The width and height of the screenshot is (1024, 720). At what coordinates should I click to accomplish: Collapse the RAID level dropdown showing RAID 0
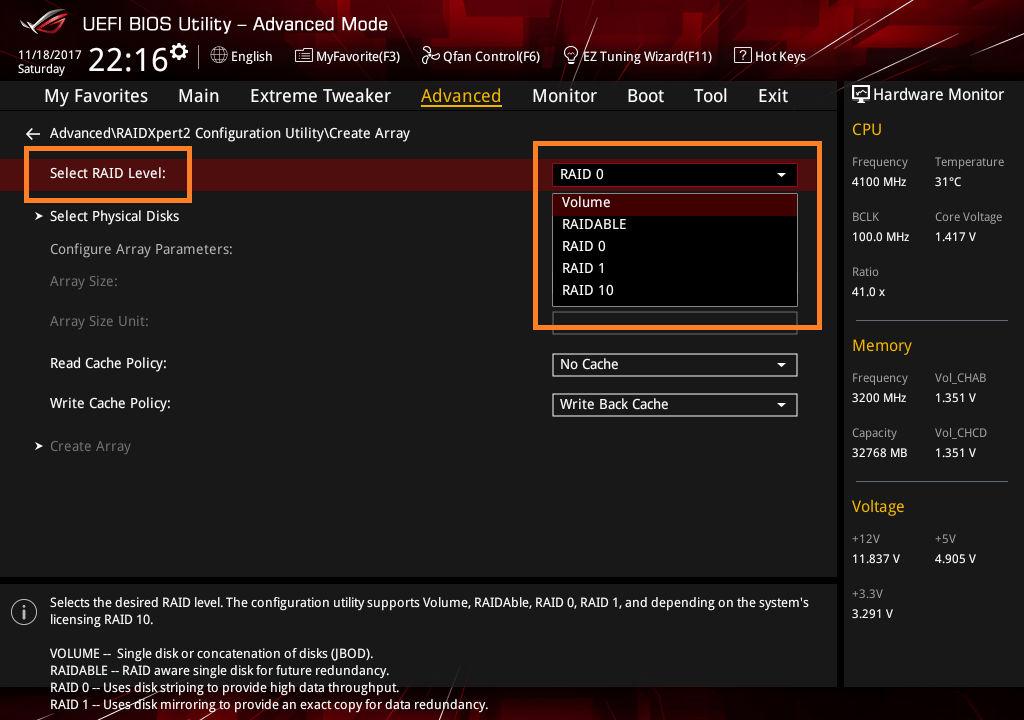tap(675, 174)
